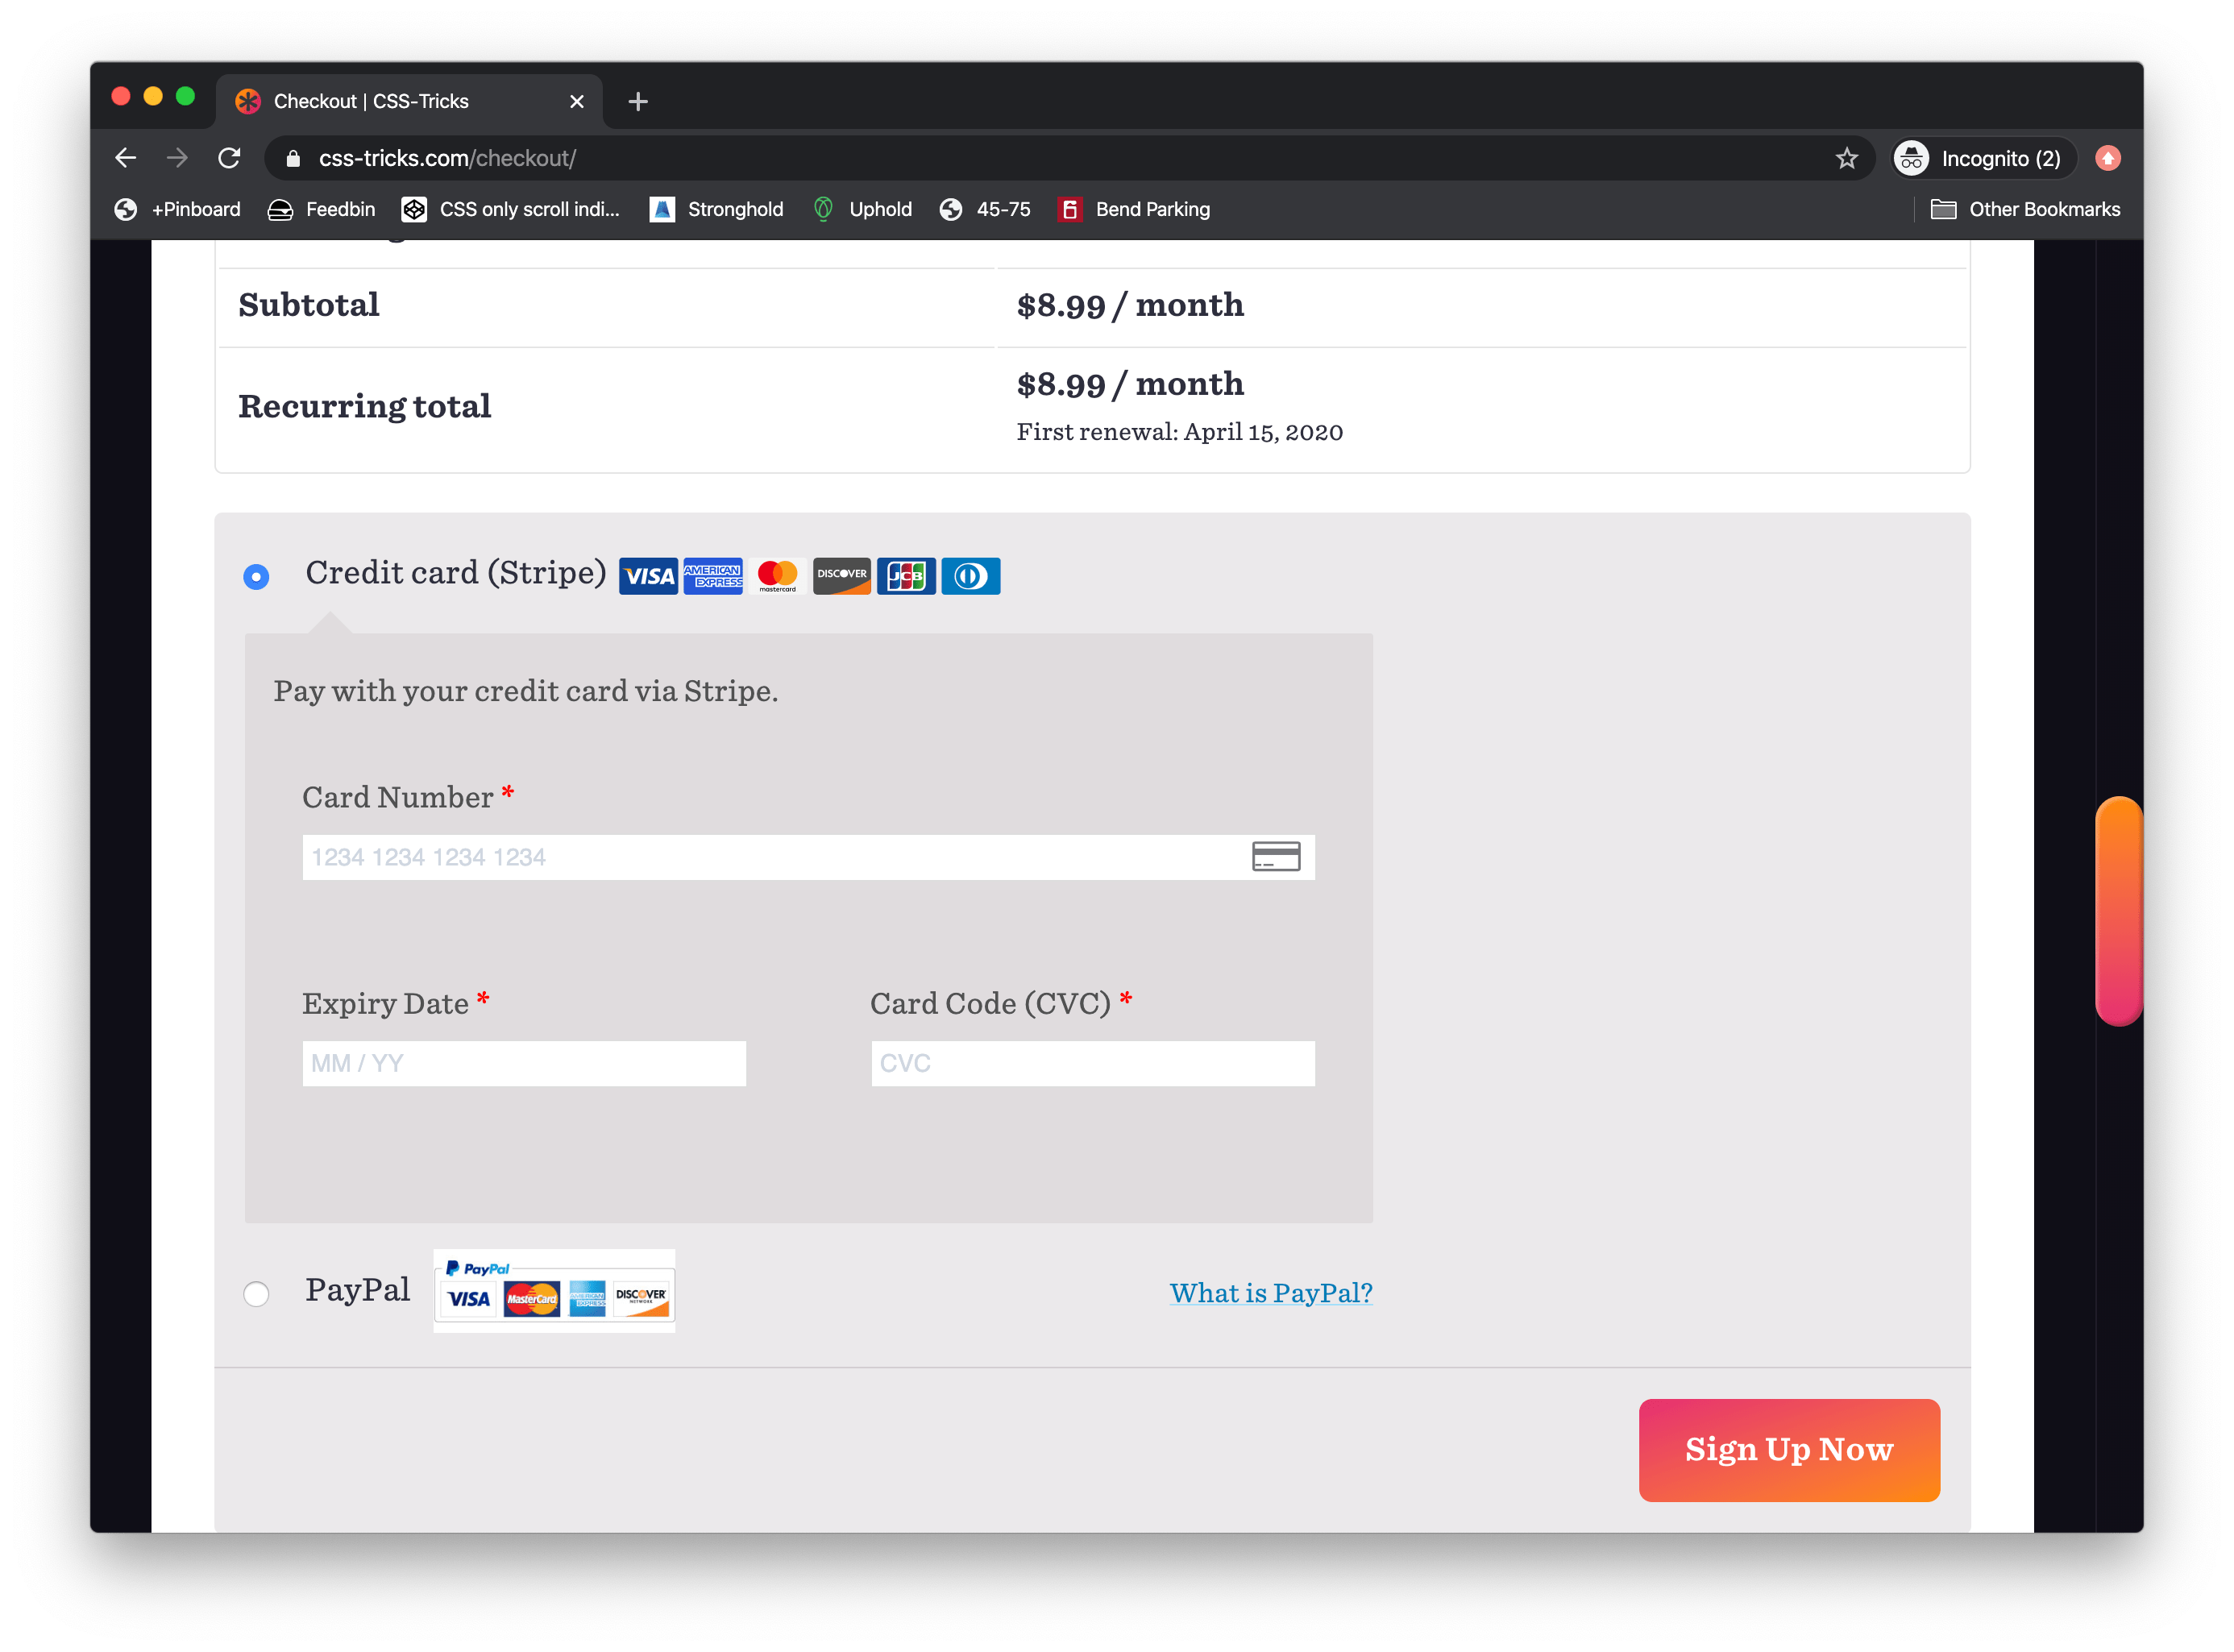The width and height of the screenshot is (2234, 1652).
Task: Click the padlock site info icon
Action: tap(293, 158)
